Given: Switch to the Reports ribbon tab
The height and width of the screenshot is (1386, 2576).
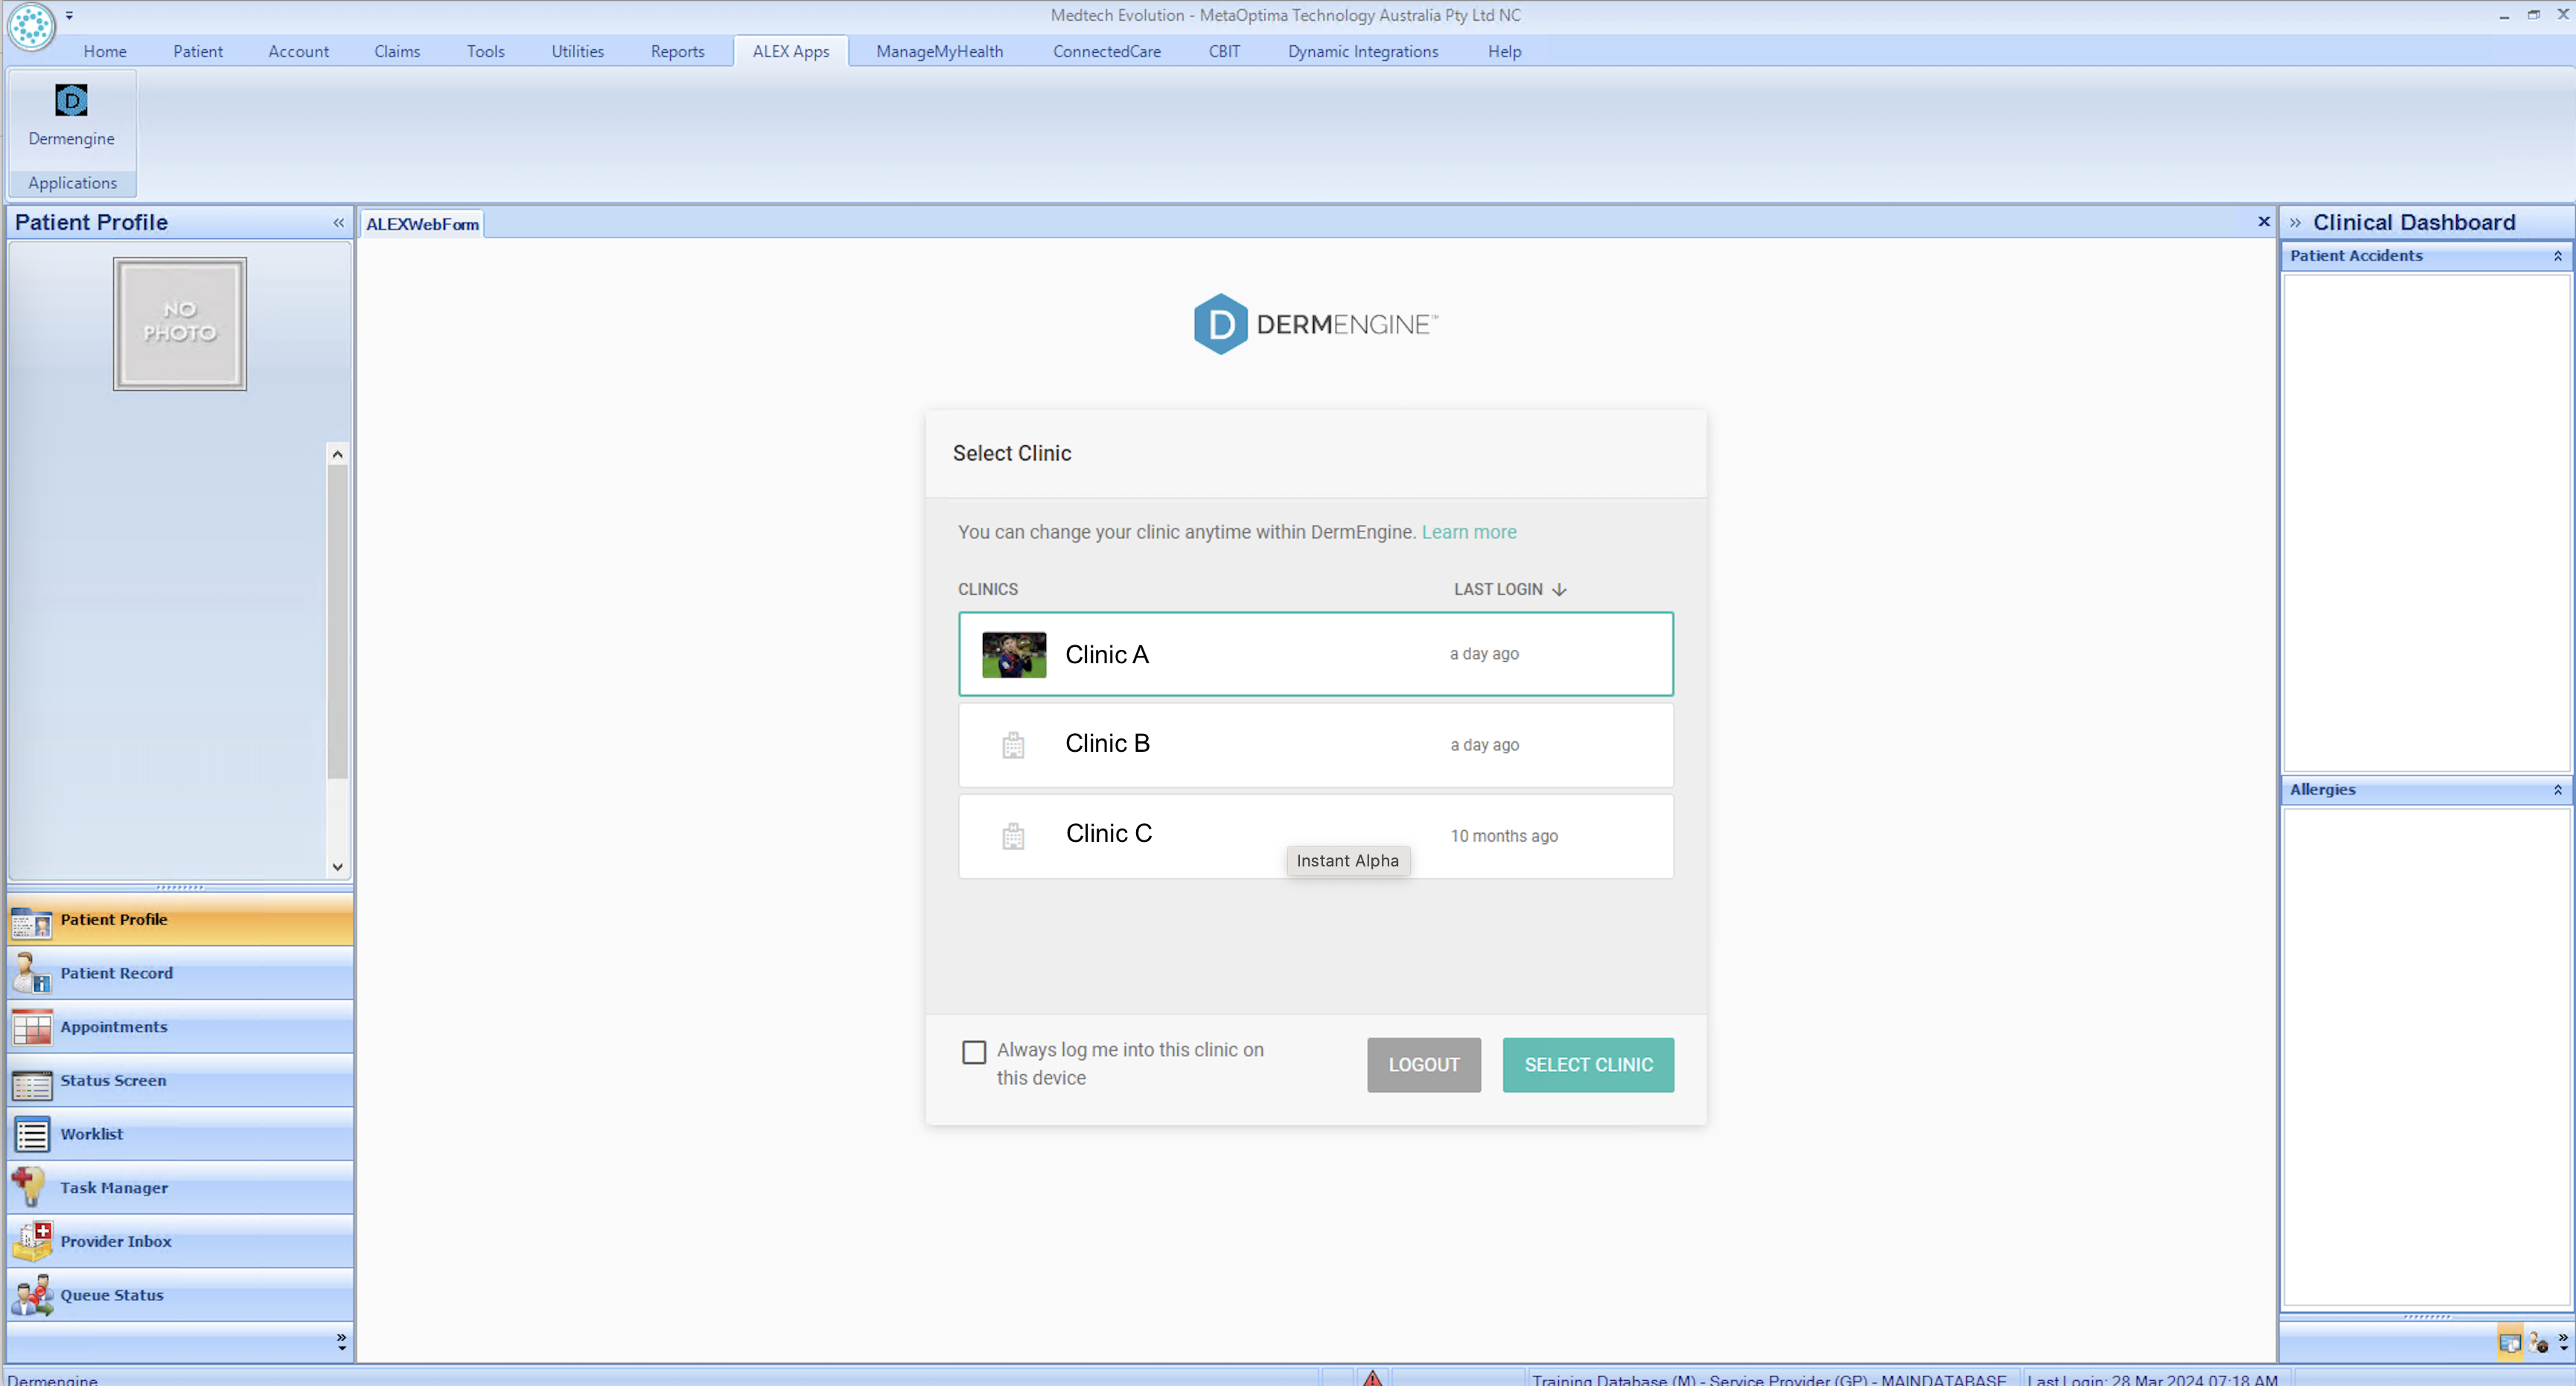Looking at the screenshot, I should coord(677,51).
